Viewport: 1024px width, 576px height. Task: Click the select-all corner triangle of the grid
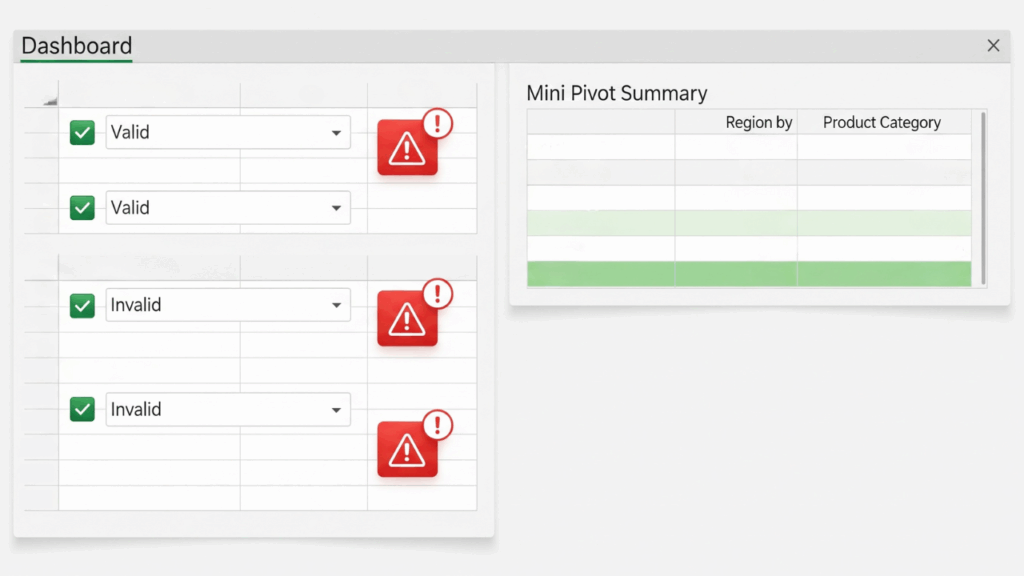click(50, 100)
